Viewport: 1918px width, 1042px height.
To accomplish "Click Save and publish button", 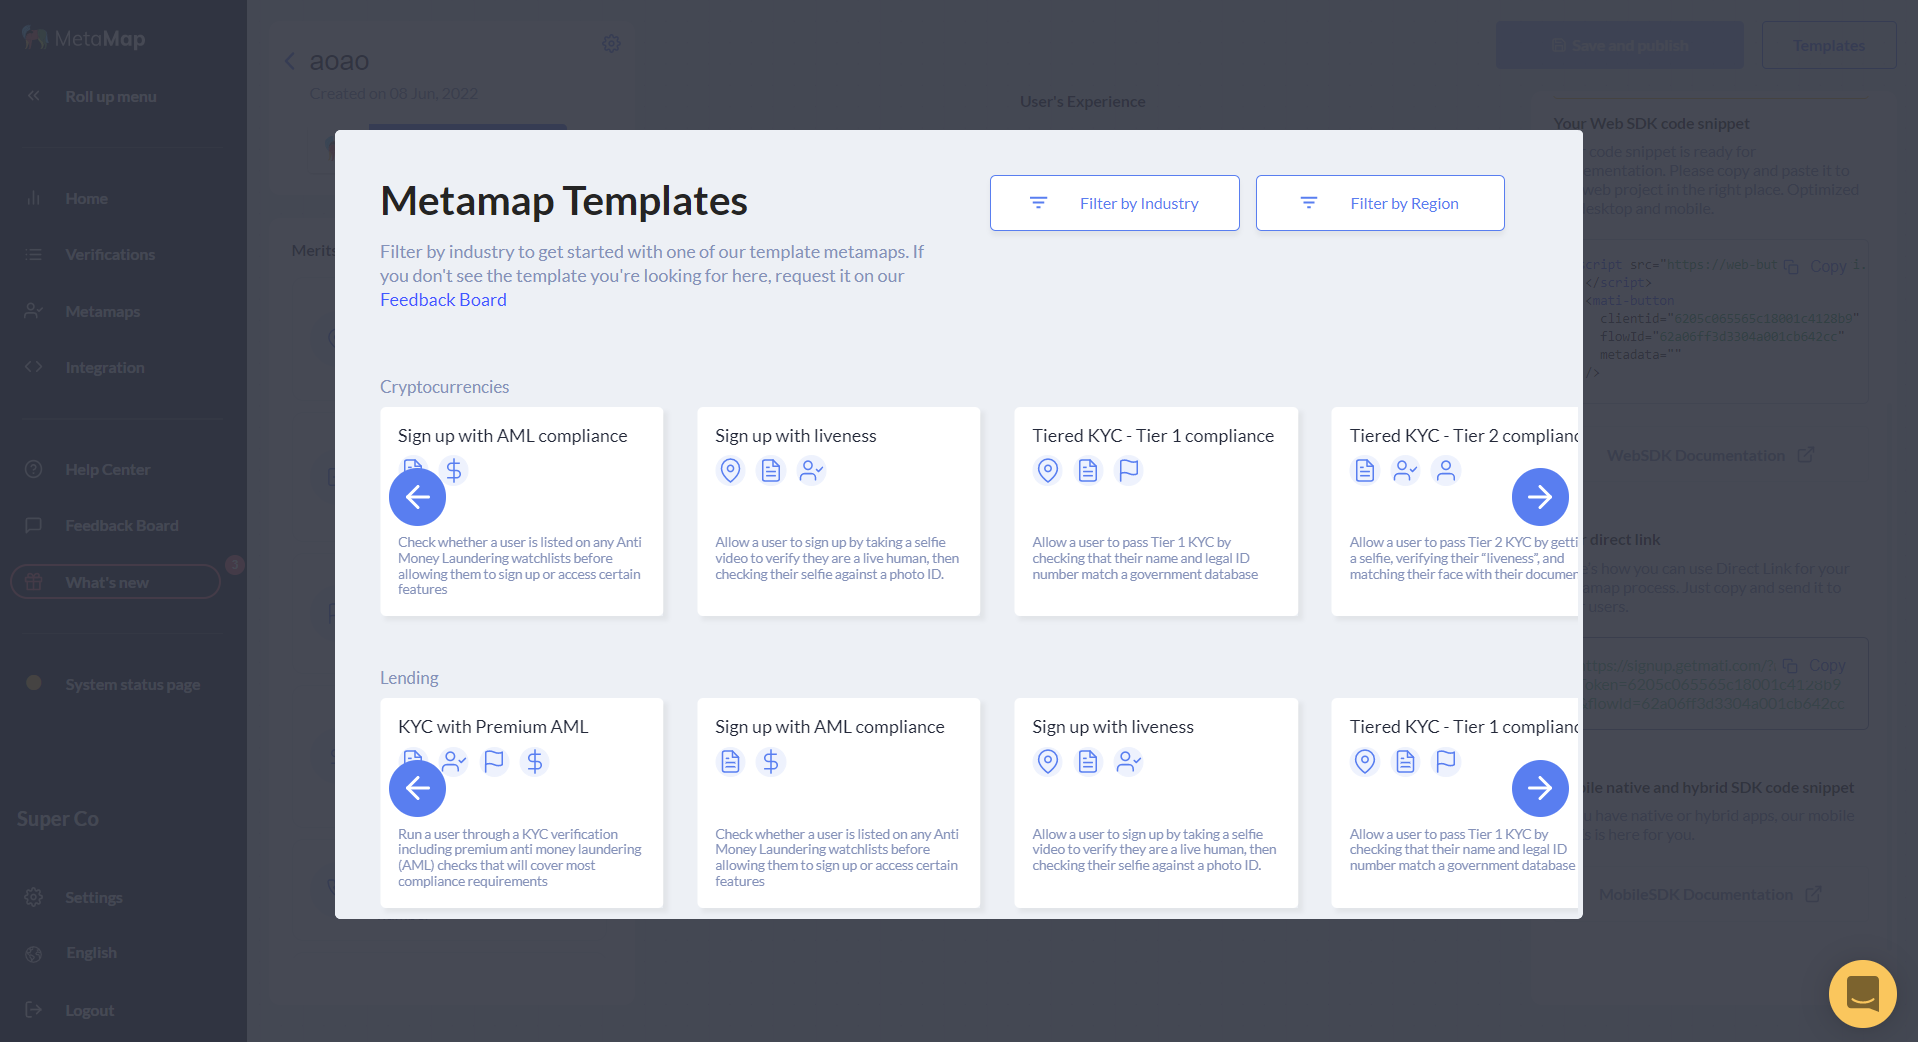I will point(1619,46).
